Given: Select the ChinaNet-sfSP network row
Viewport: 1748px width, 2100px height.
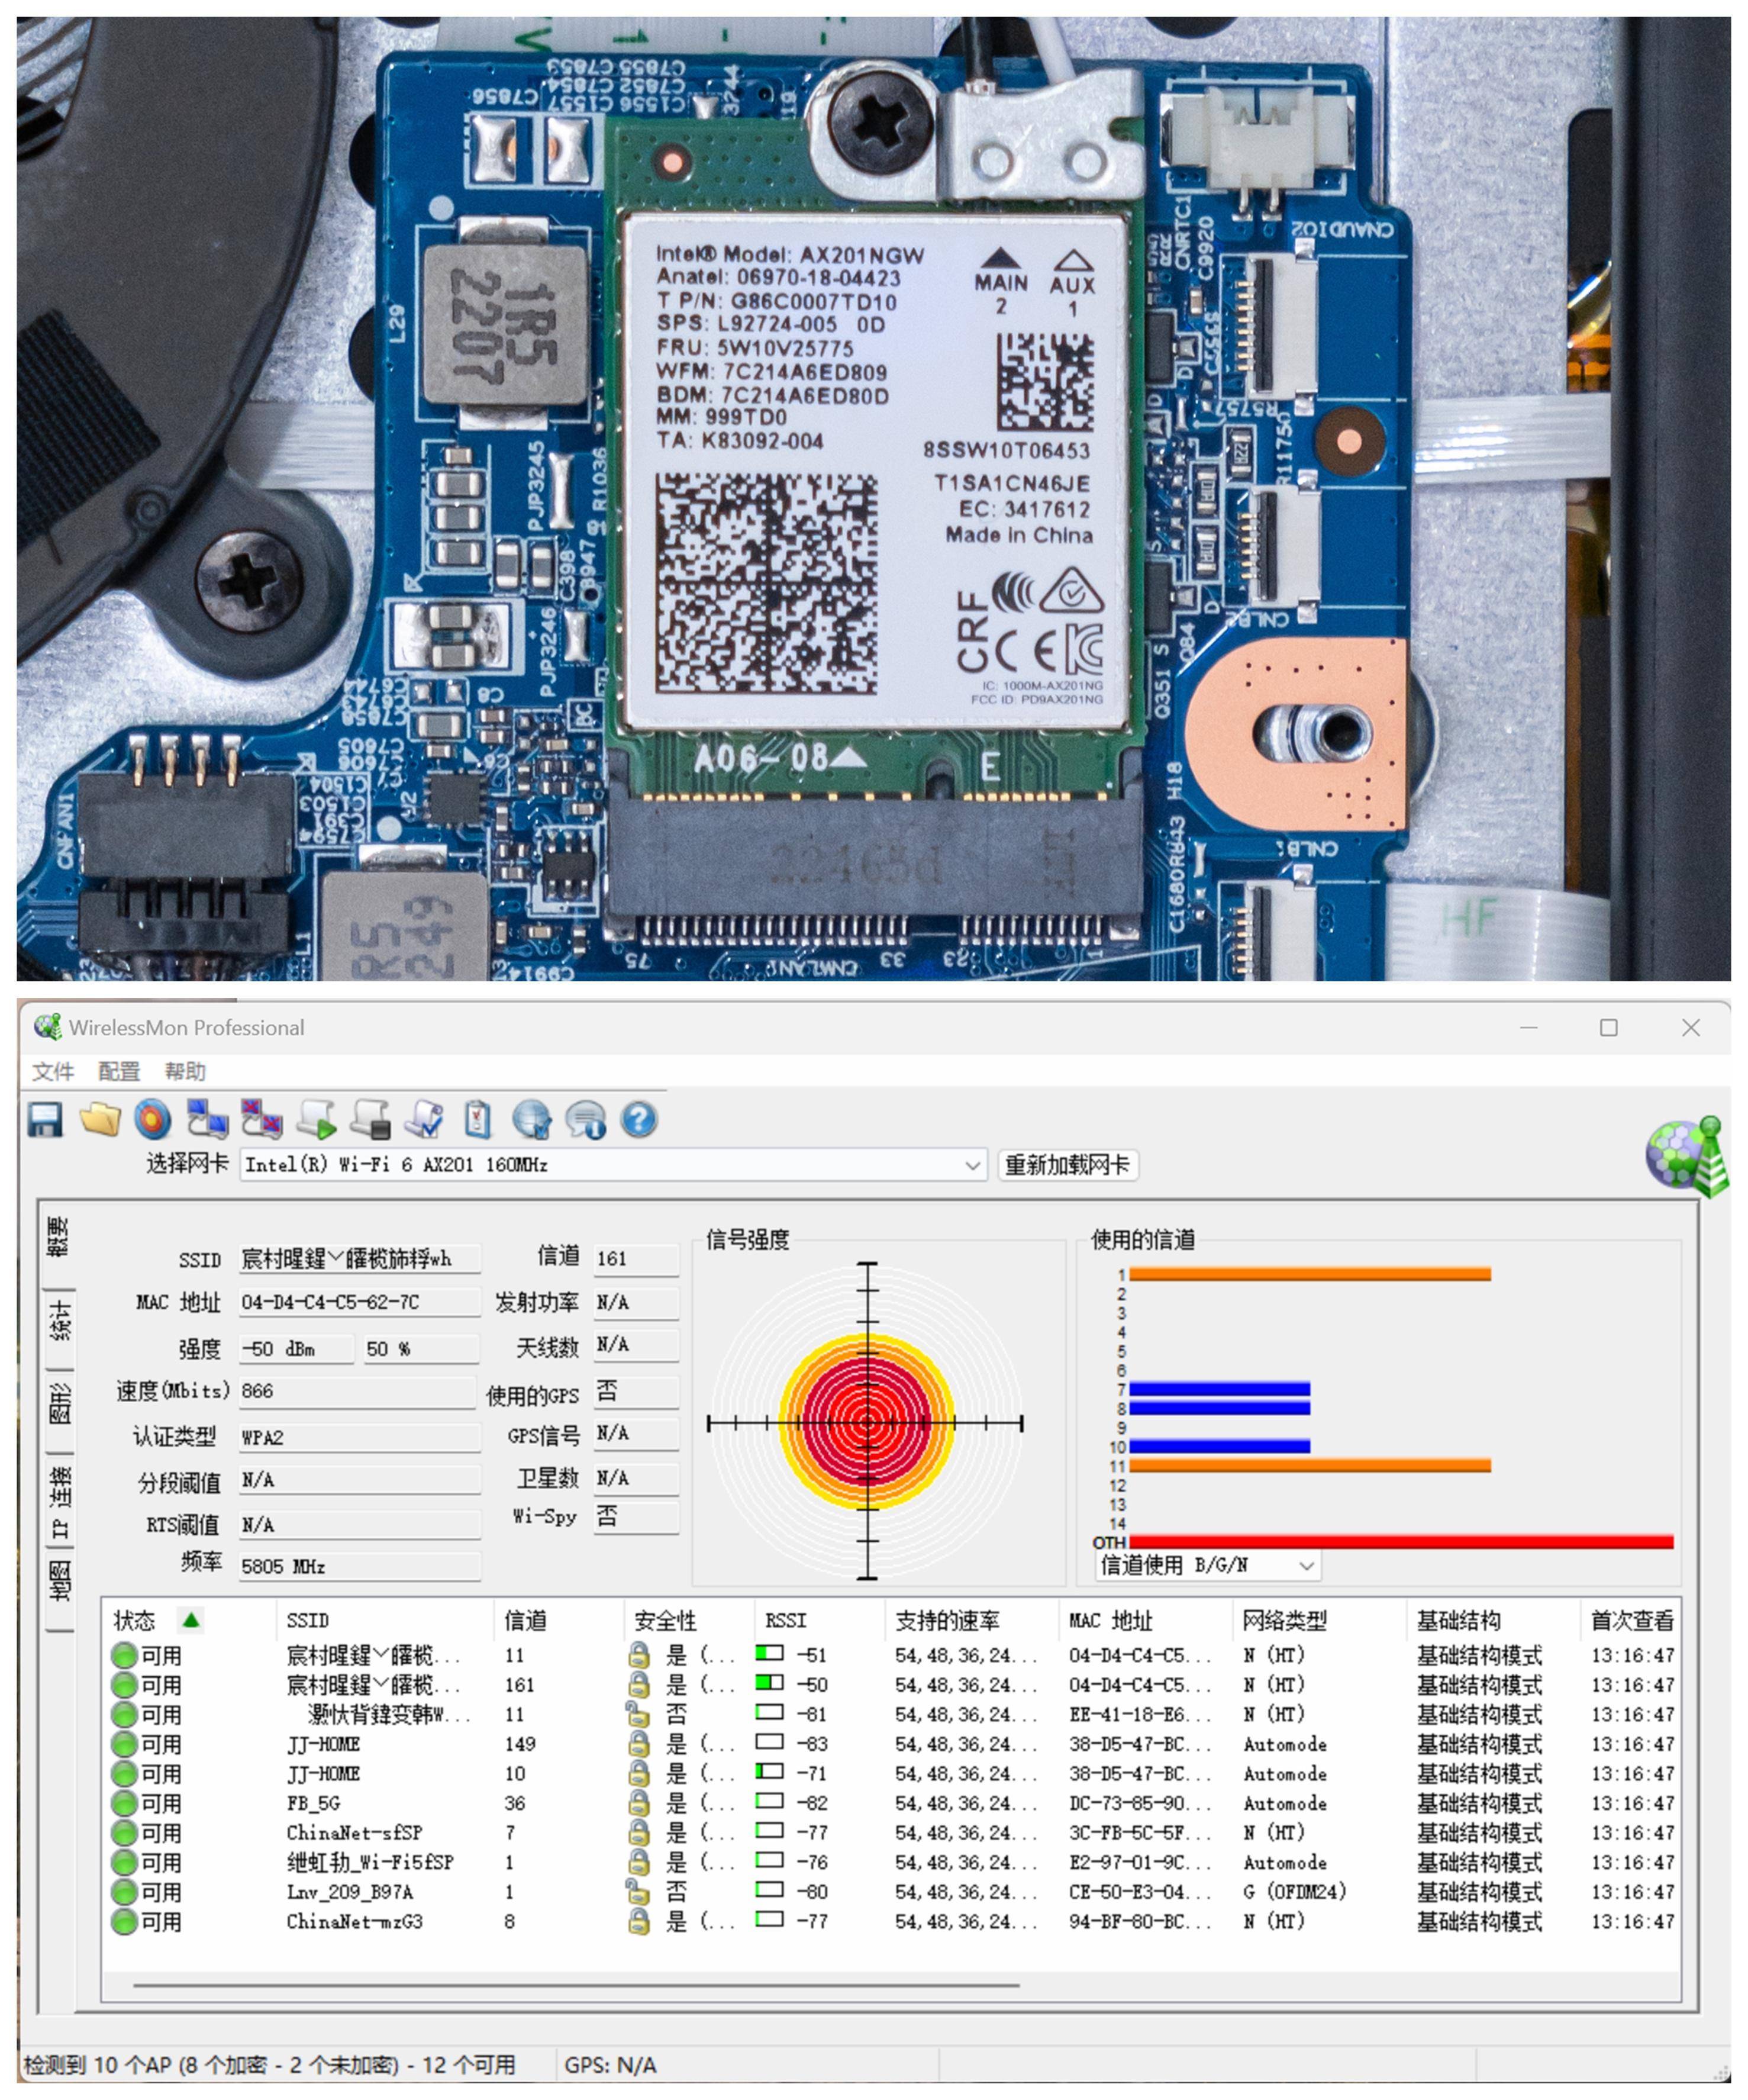Looking at the screenshot, I should click(892, 1833).
